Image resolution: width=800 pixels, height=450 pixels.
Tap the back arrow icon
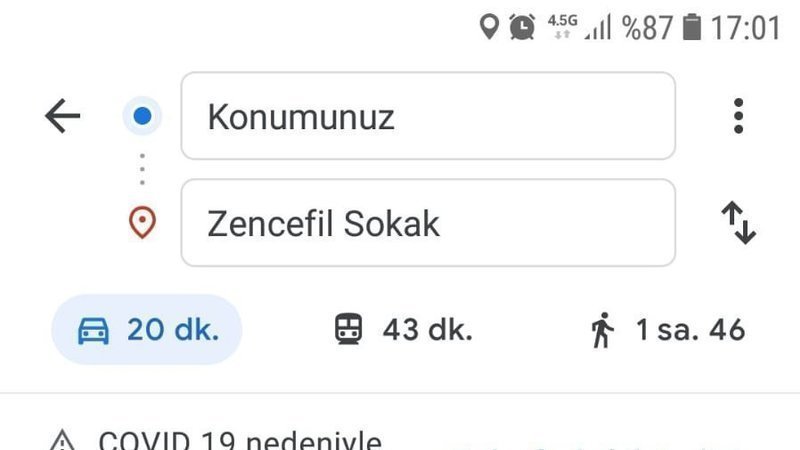coord(62,116)
